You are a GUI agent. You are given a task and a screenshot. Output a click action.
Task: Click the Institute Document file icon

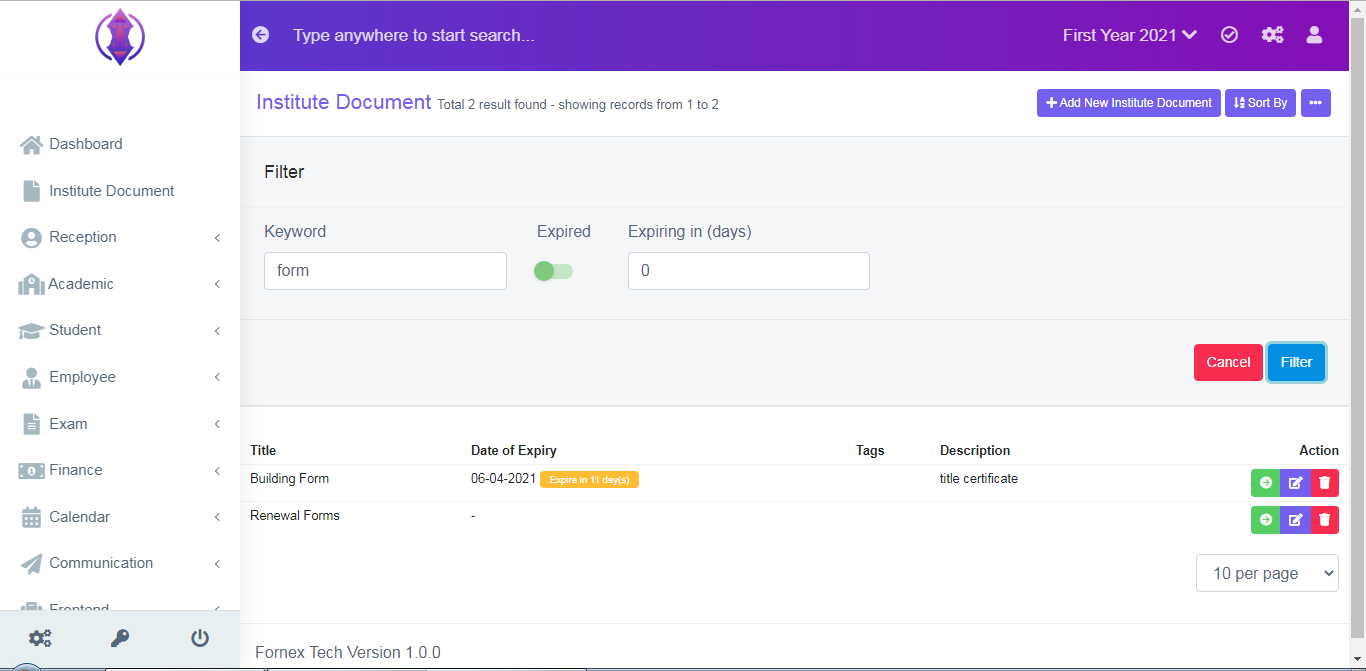coord(32,191)
